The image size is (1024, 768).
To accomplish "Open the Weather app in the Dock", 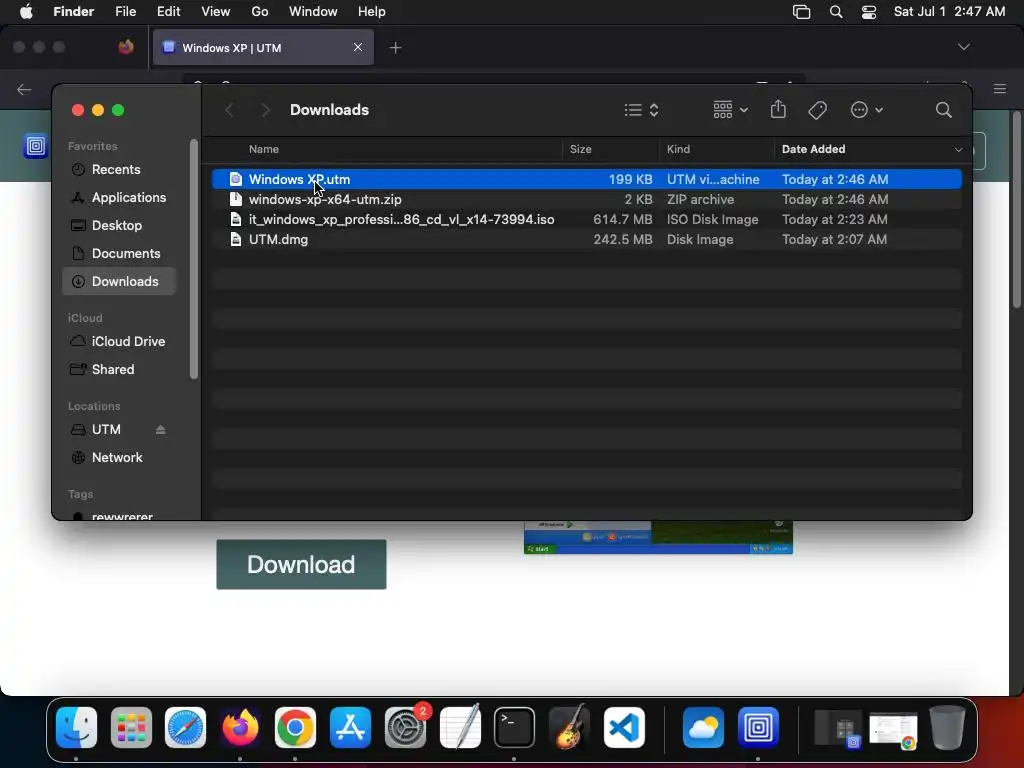I will [x=703, y=727].
